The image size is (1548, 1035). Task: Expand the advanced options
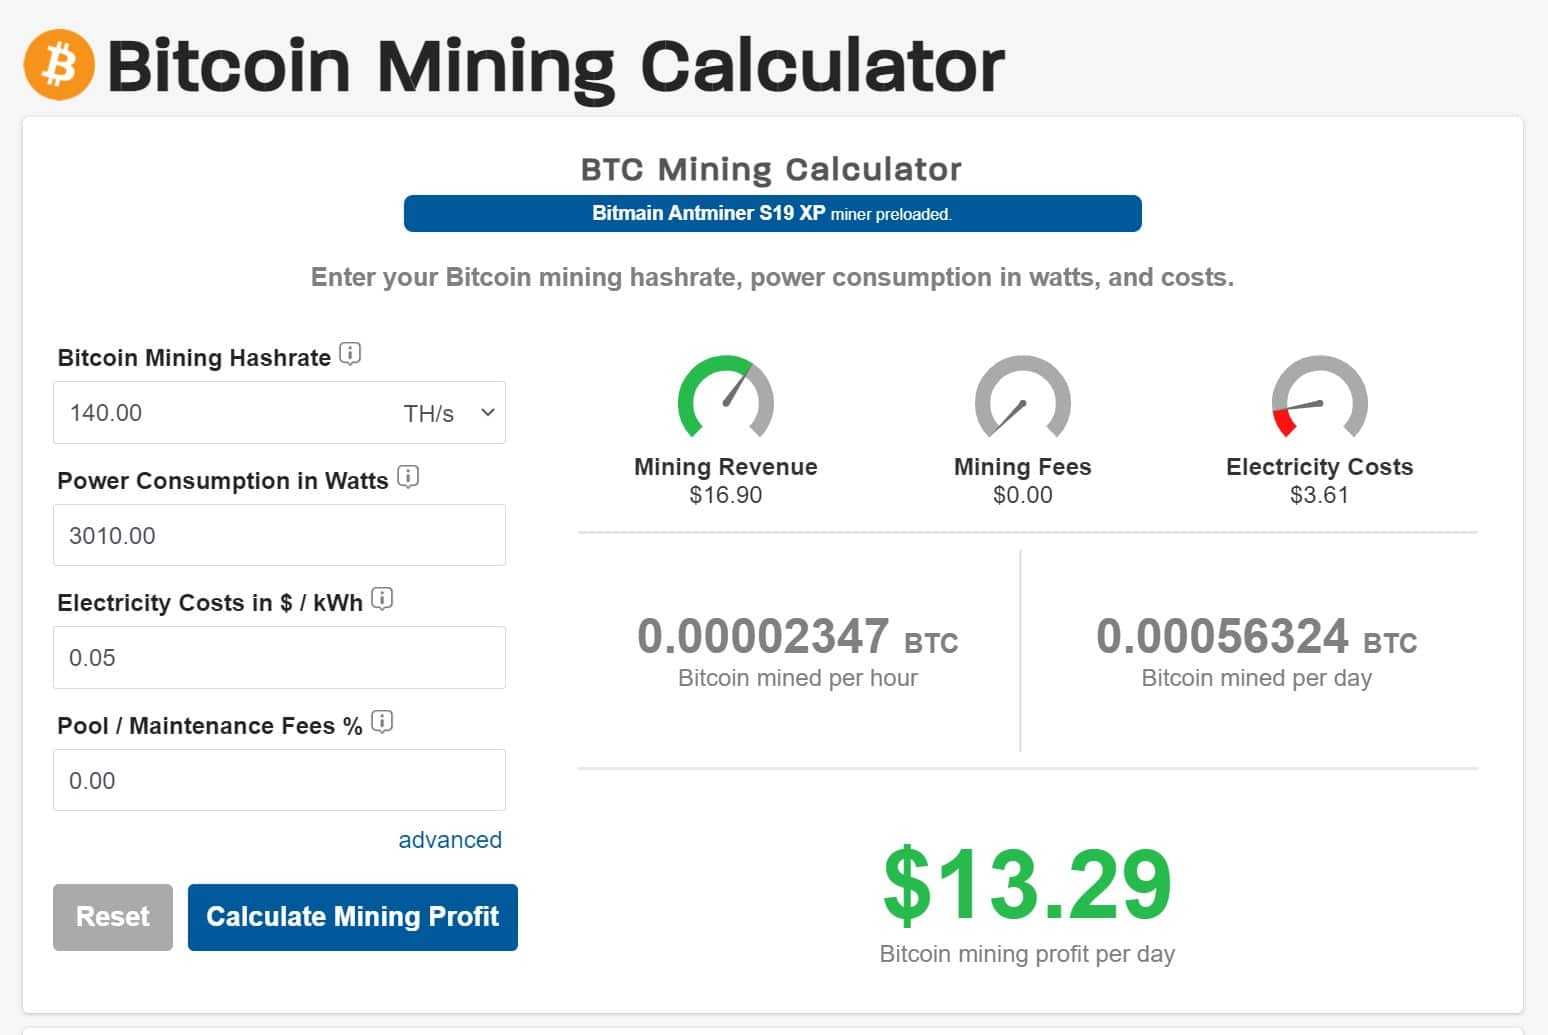click(x=450, y=840)
